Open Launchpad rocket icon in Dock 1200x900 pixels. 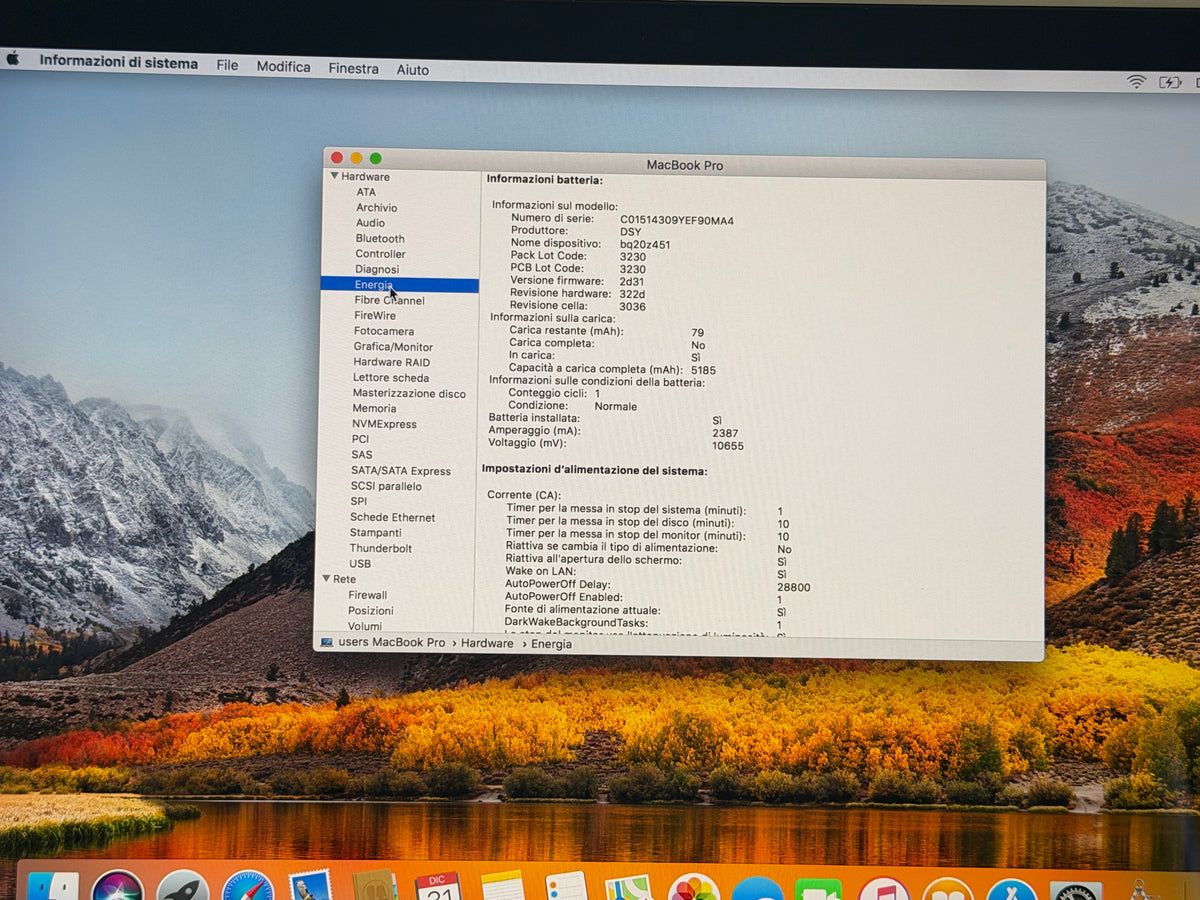point(183,887)
